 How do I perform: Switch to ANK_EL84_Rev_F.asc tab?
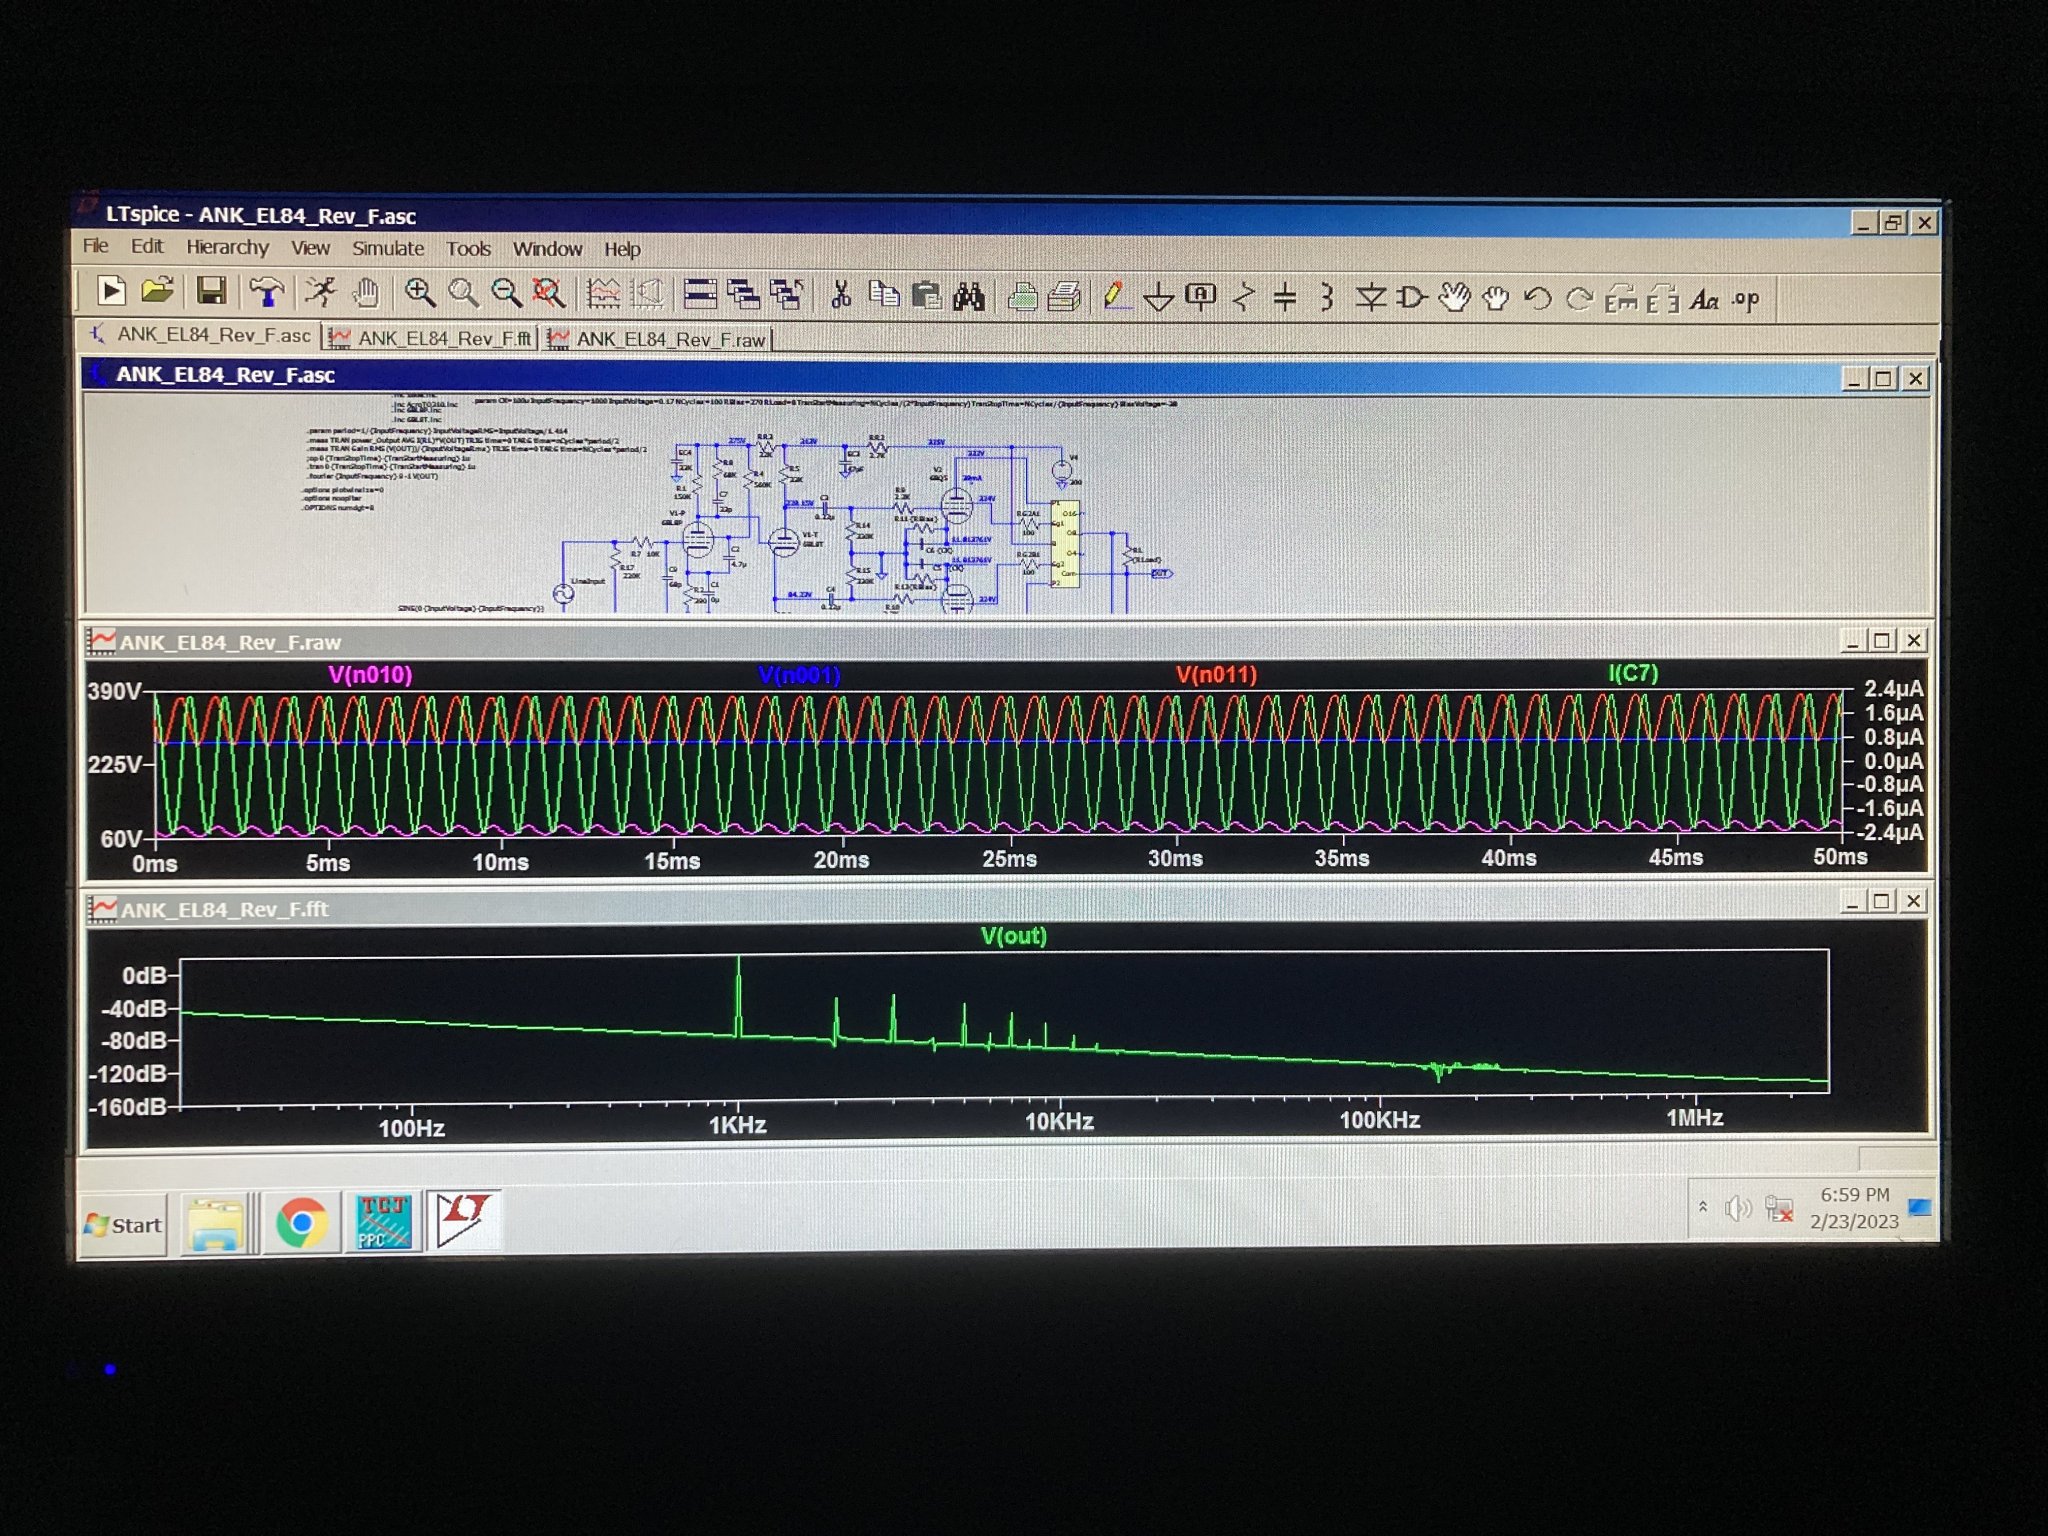(201, 335)
